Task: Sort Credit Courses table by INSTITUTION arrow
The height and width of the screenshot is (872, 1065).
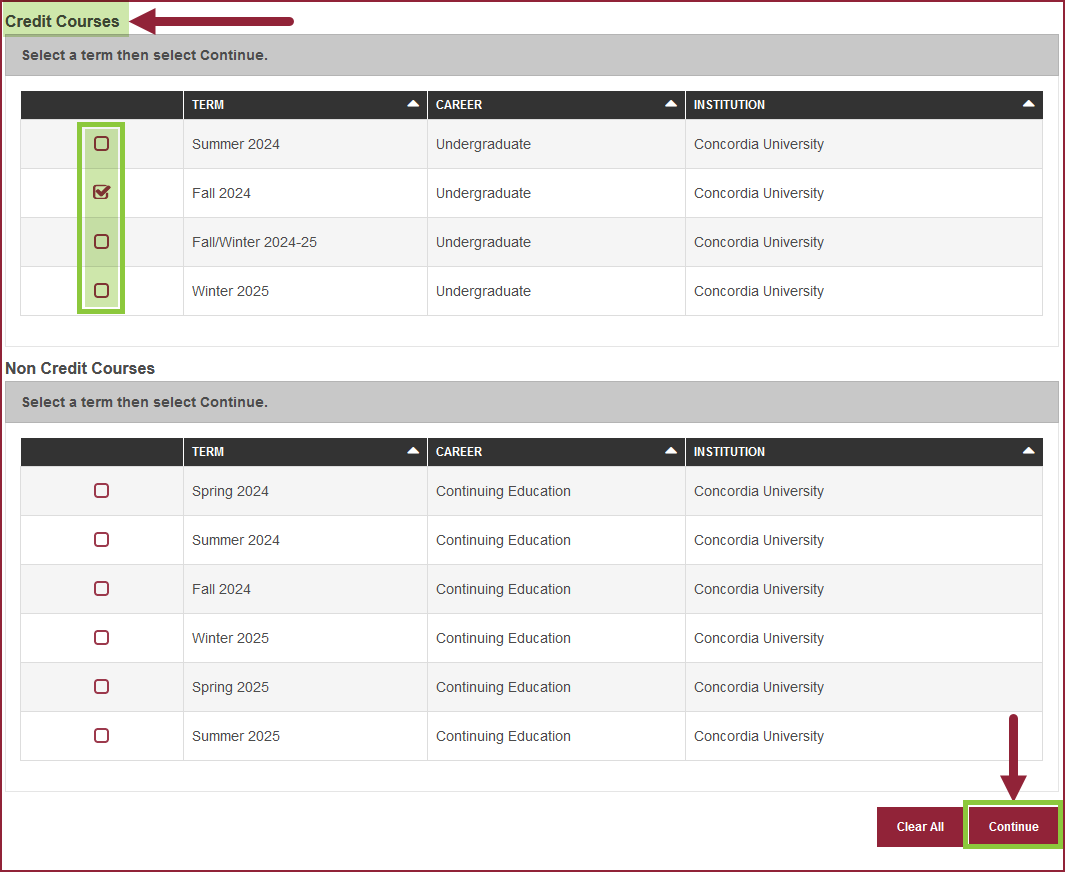Action: [x=1028, y=104]
